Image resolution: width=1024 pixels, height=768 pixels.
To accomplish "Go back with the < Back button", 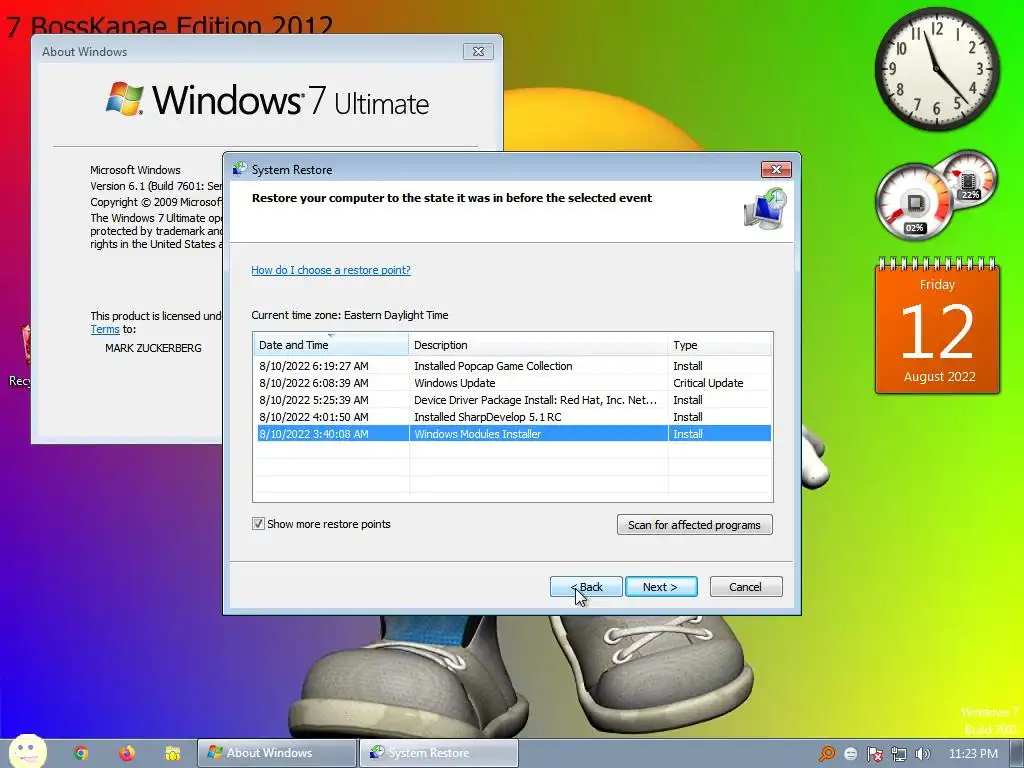I will click(586, 586).
